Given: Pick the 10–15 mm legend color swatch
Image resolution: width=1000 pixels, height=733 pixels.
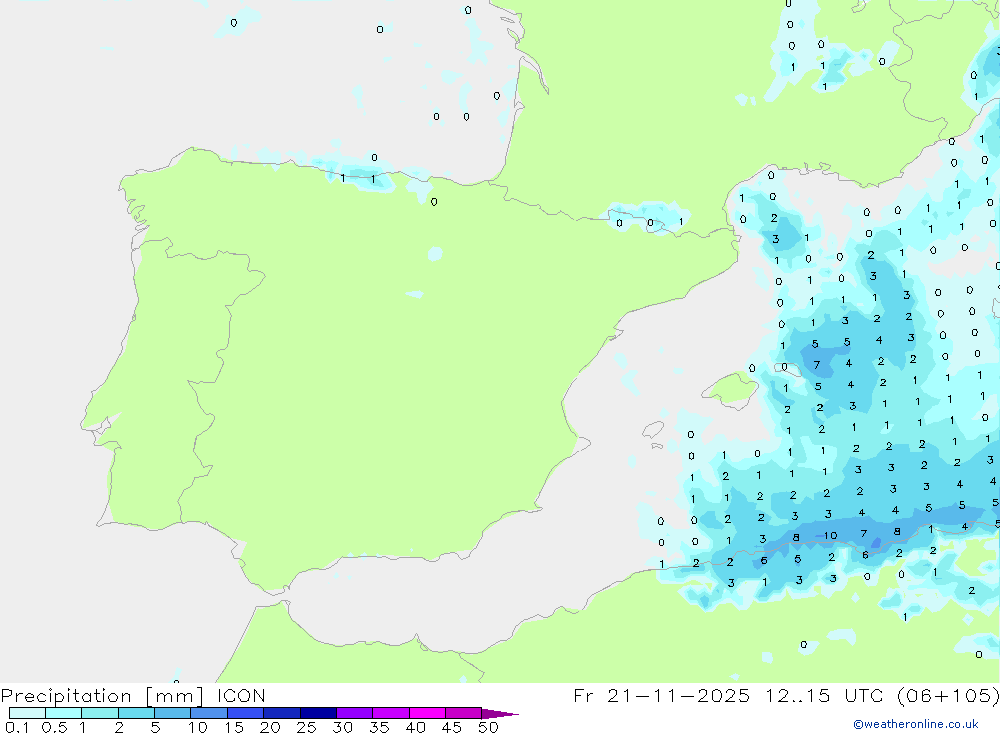Looking at the screenshot, I should point(209,713).
